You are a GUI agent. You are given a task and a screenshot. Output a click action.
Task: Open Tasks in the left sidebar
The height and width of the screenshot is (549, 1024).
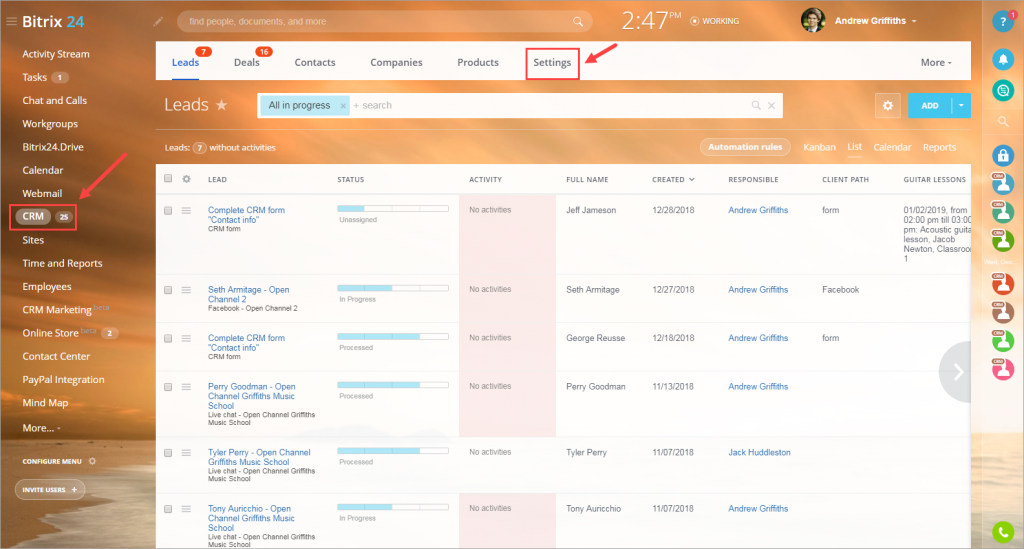point(35,77)
